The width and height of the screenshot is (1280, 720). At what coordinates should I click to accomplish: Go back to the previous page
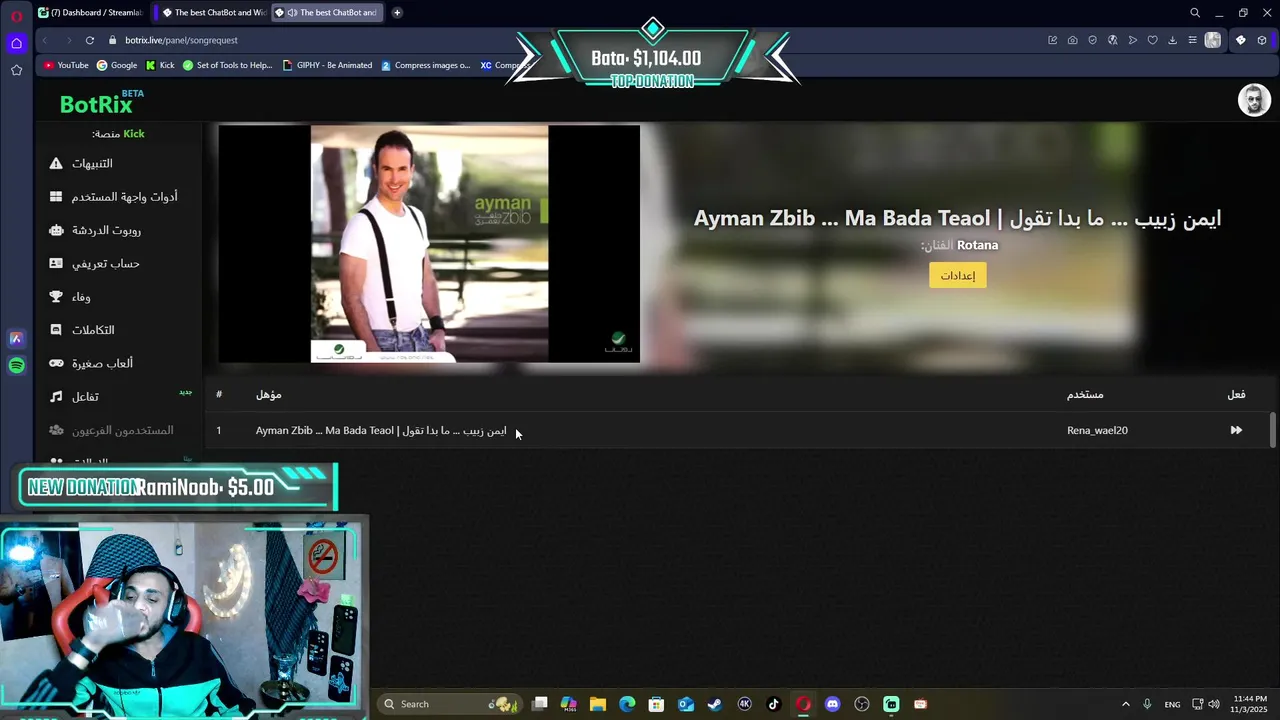click(44, 40)
